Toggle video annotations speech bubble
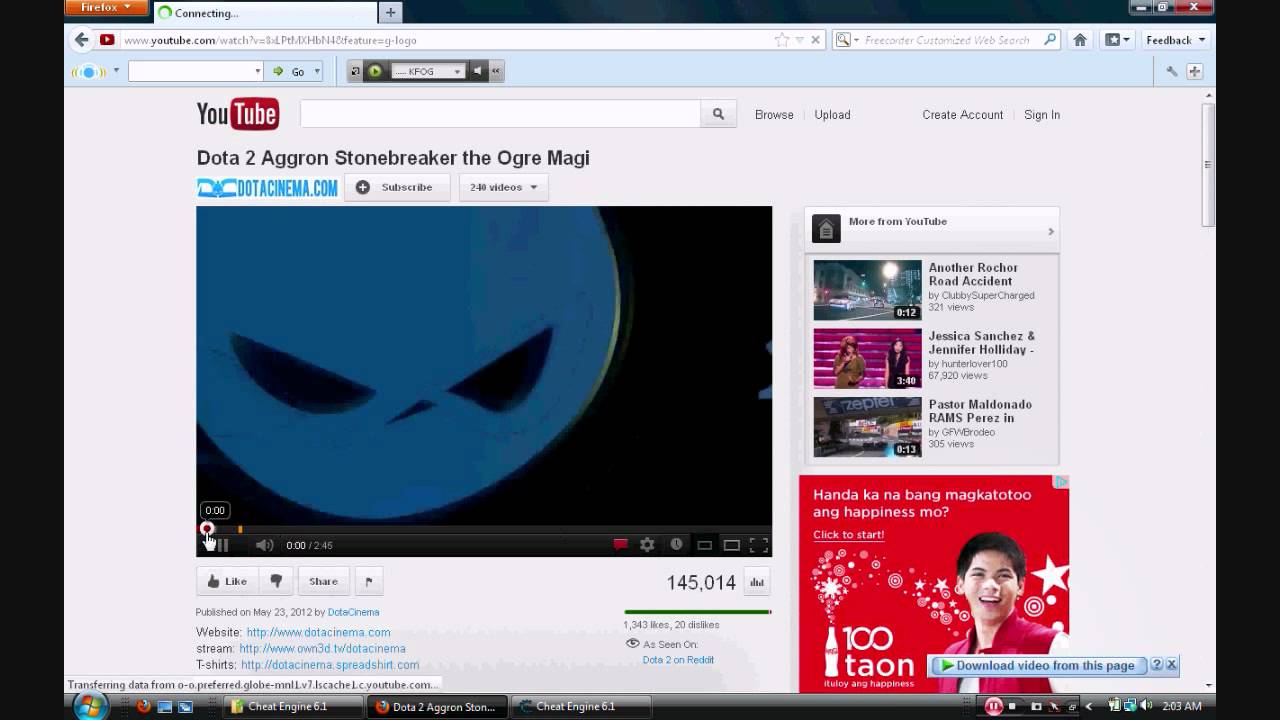1280x720 pixels. pos(620,545)
